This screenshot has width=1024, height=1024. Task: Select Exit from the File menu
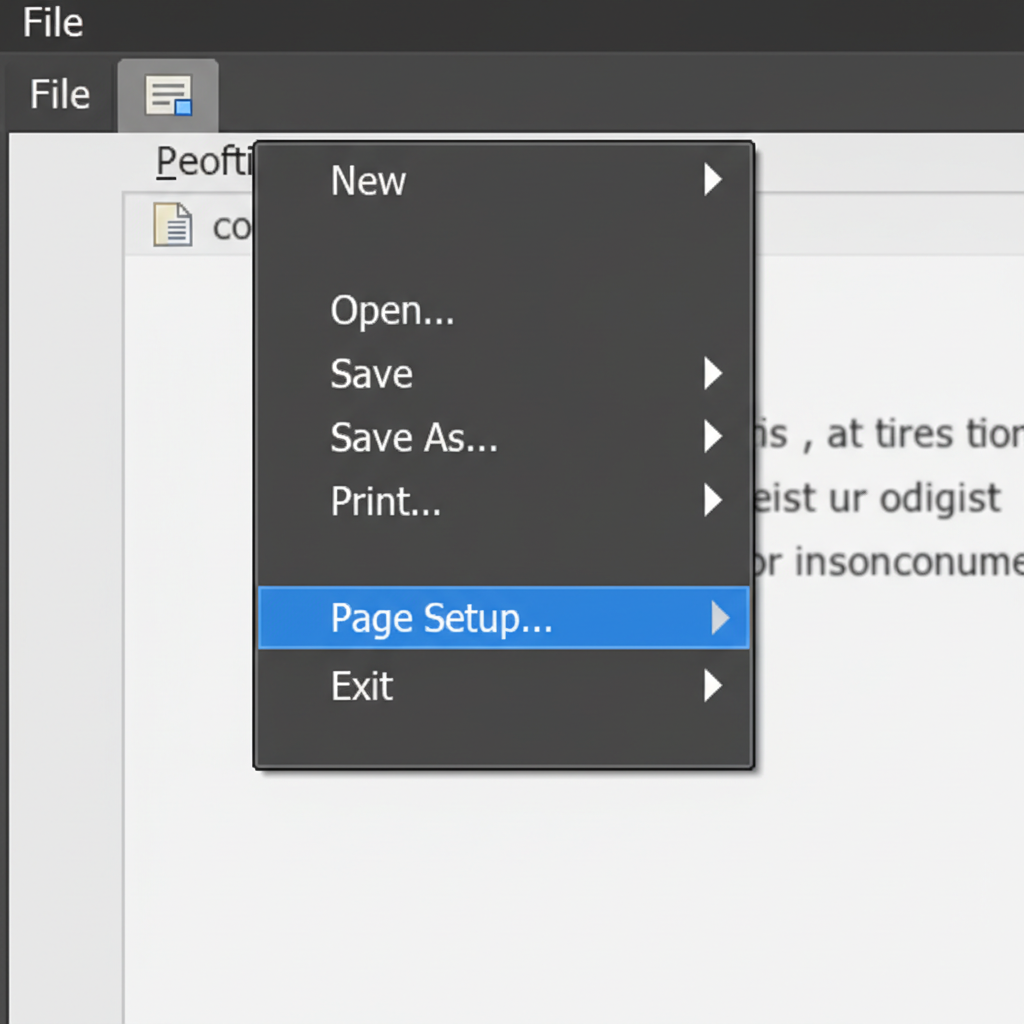point(361,686)
